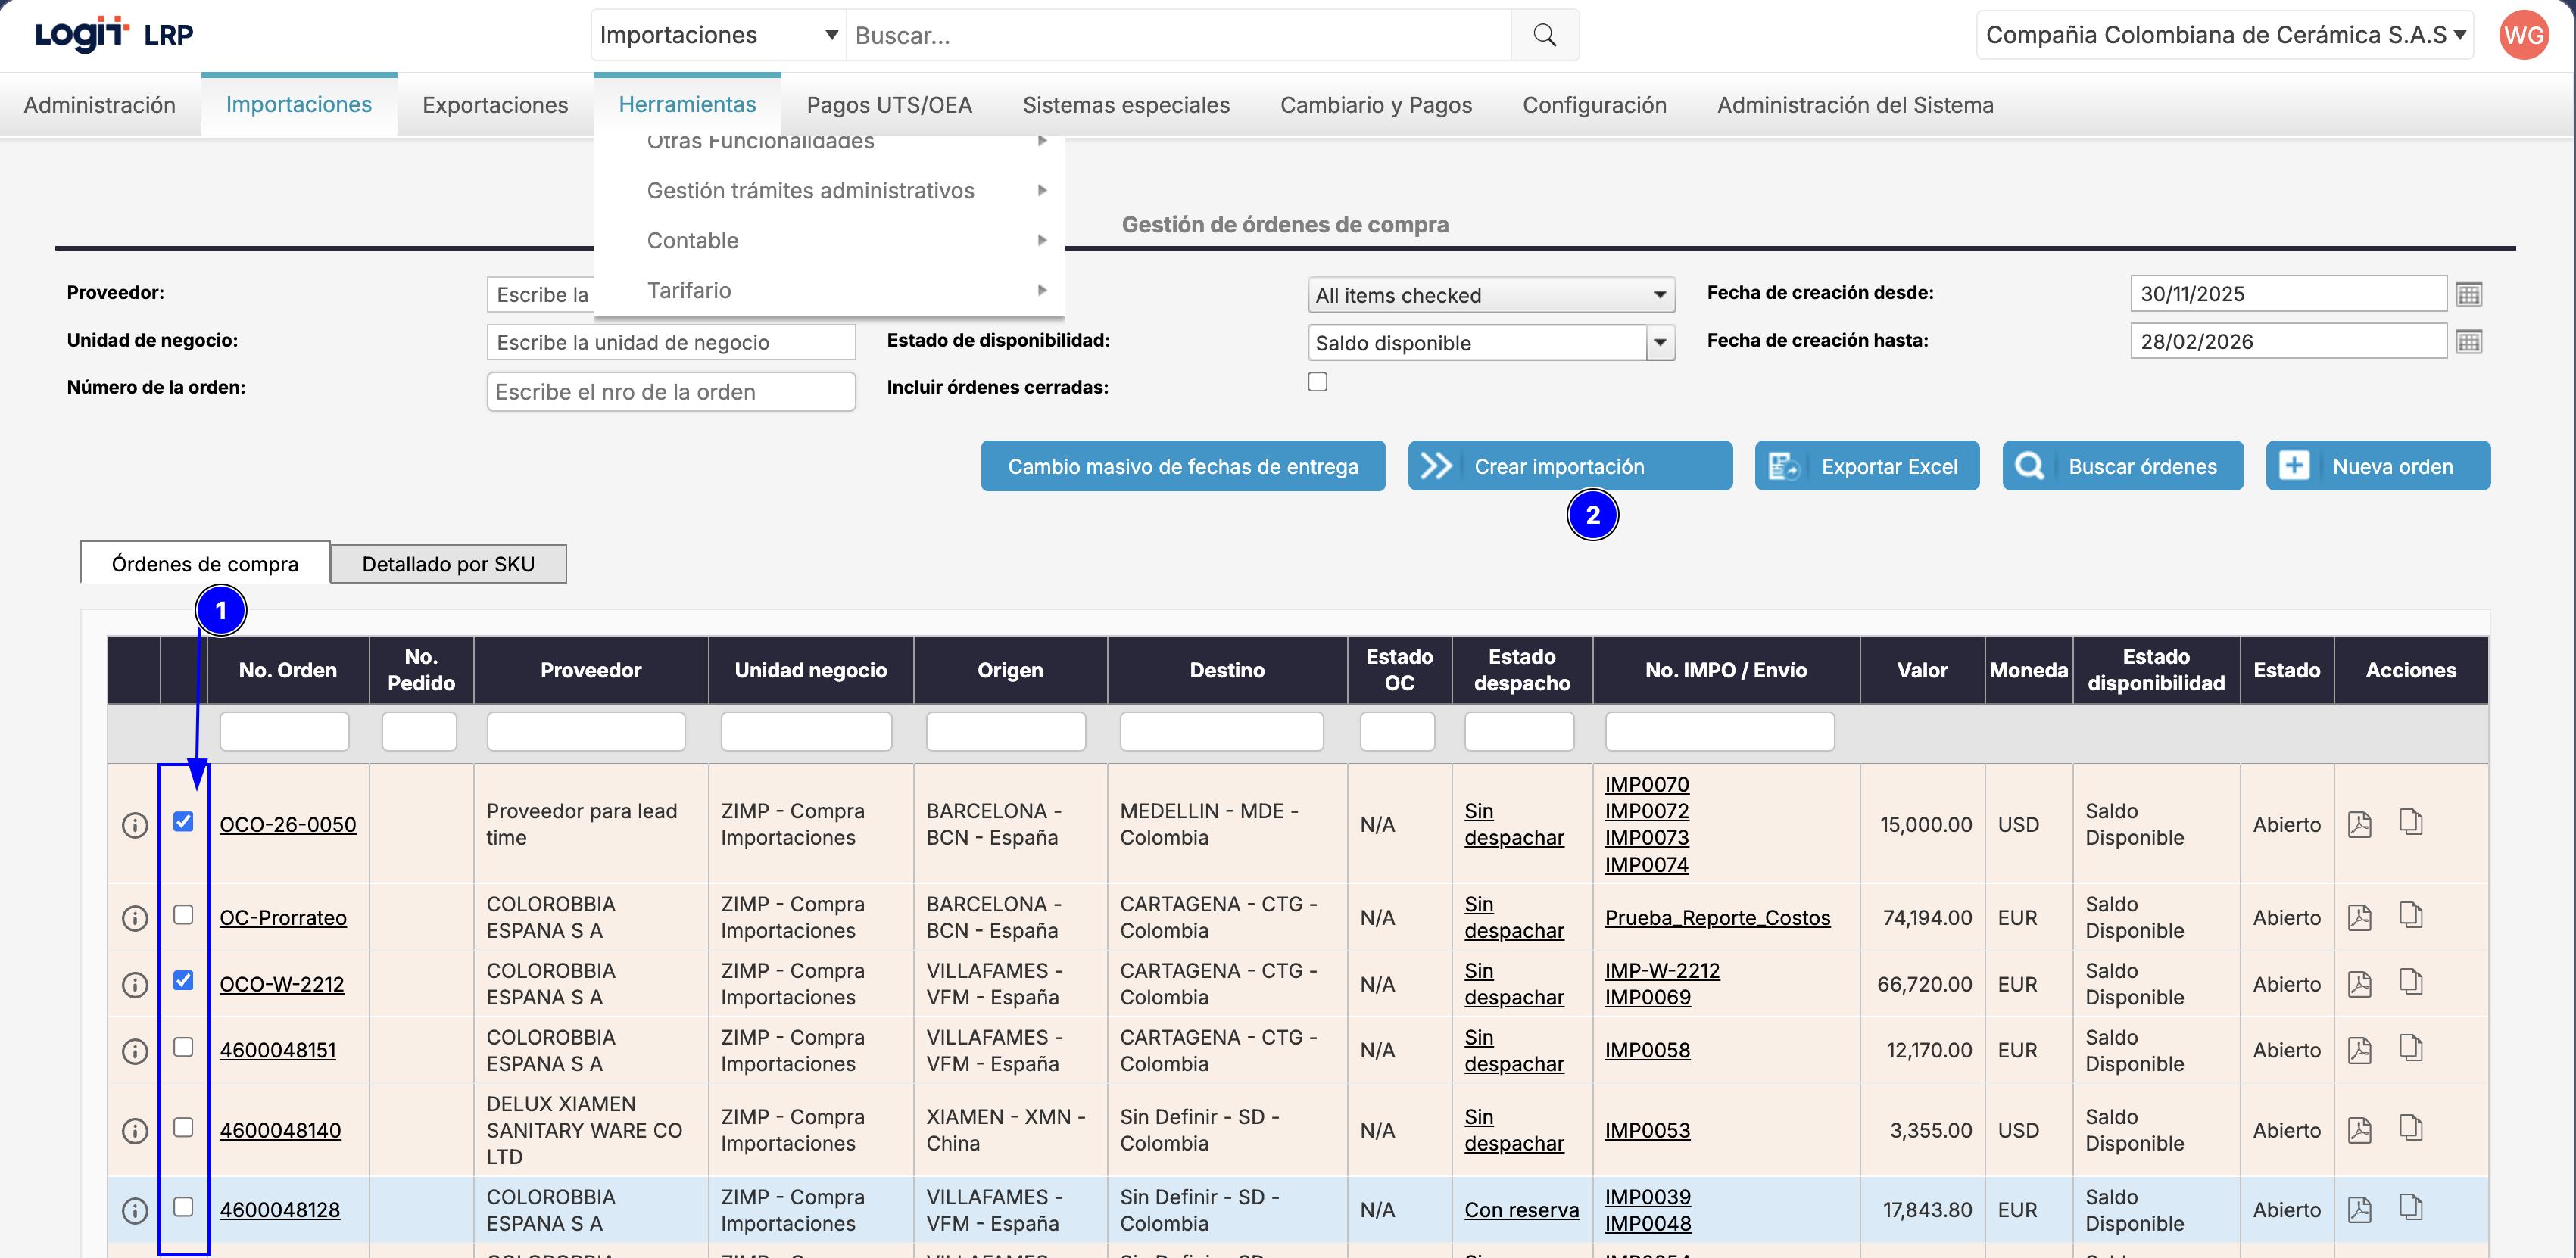
Task: Switch to Detallado por SKU tab
Action: [x=448, y=564]
